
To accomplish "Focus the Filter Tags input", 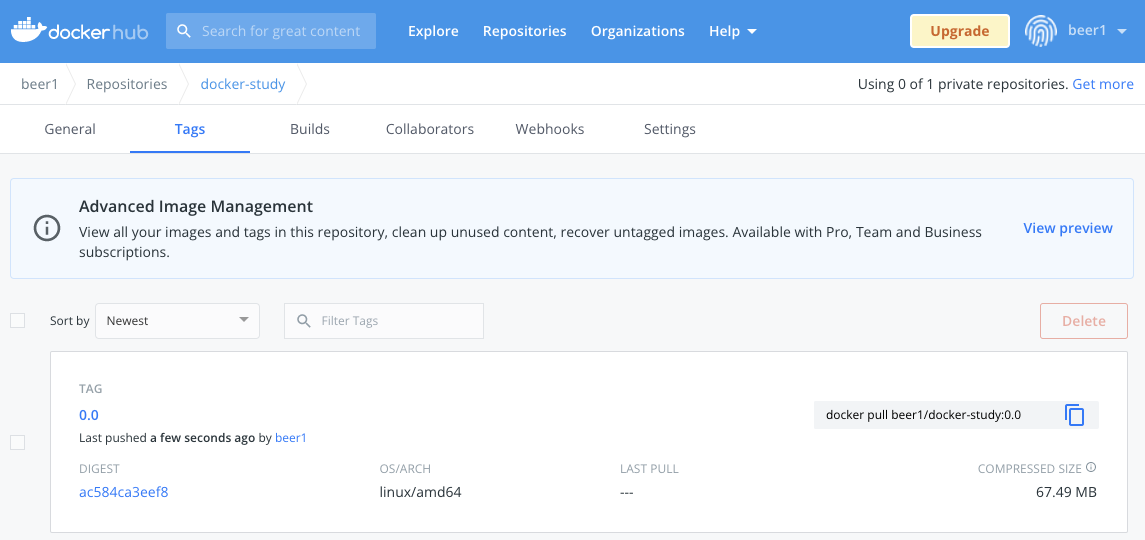I will tap(384, 321).
